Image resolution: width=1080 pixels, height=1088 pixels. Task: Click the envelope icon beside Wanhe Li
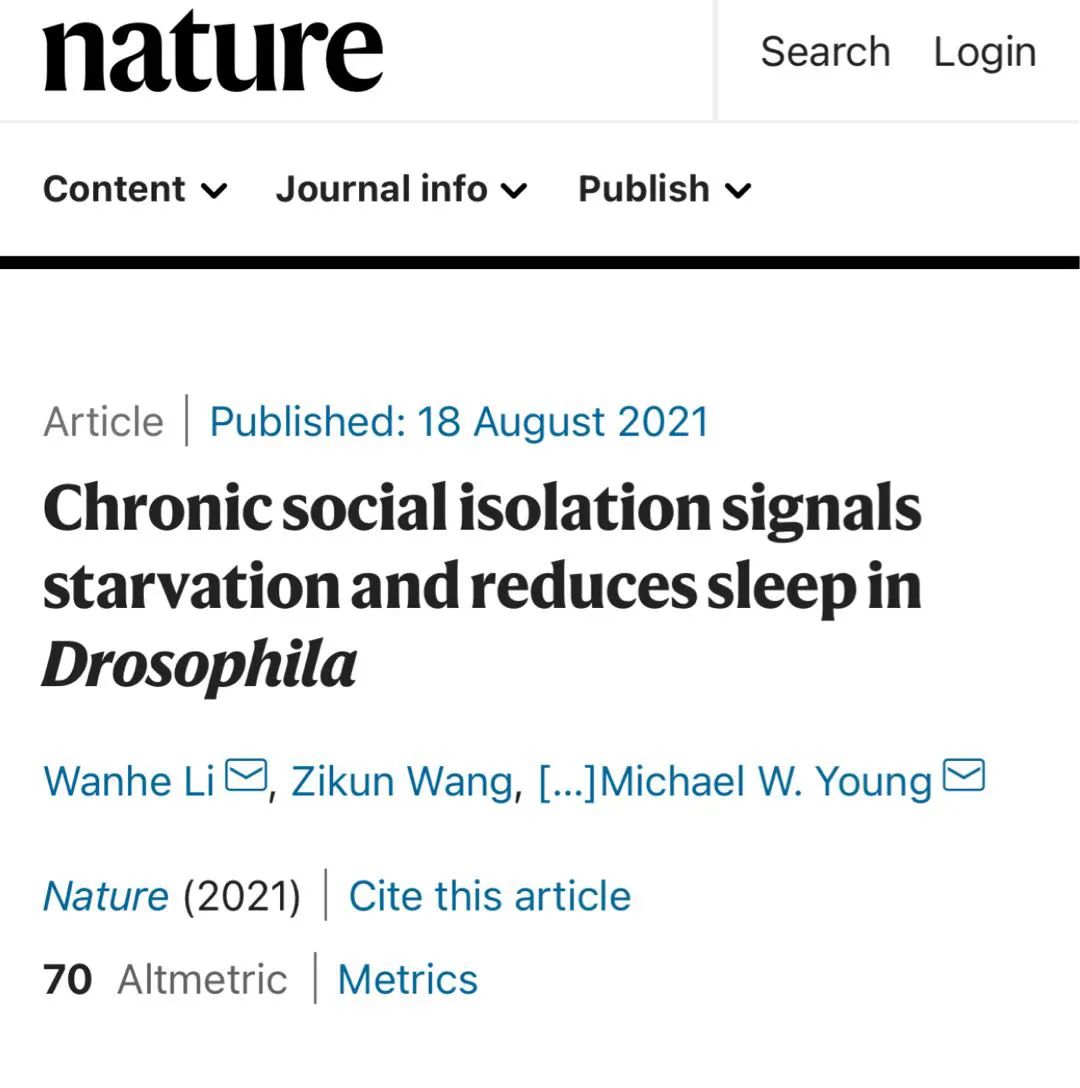pyautogui.click(x=246, y=776)
